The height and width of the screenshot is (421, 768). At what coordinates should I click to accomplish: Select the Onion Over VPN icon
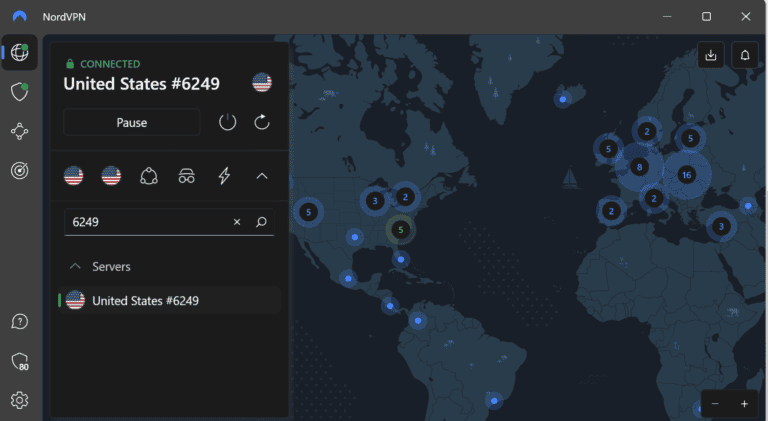(186, 176)
